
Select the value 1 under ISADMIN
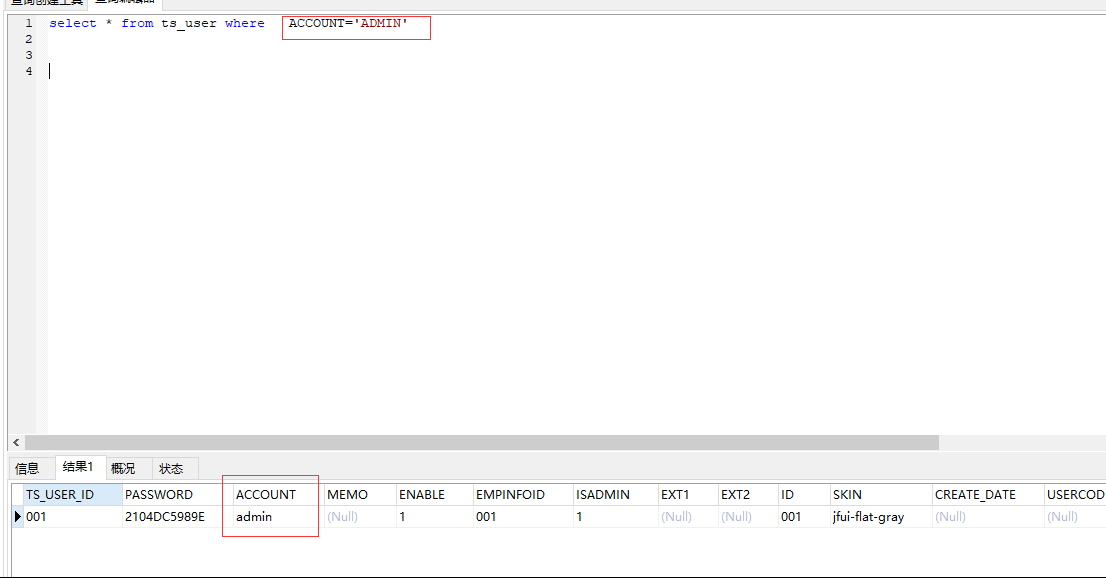tap(615, 517)
